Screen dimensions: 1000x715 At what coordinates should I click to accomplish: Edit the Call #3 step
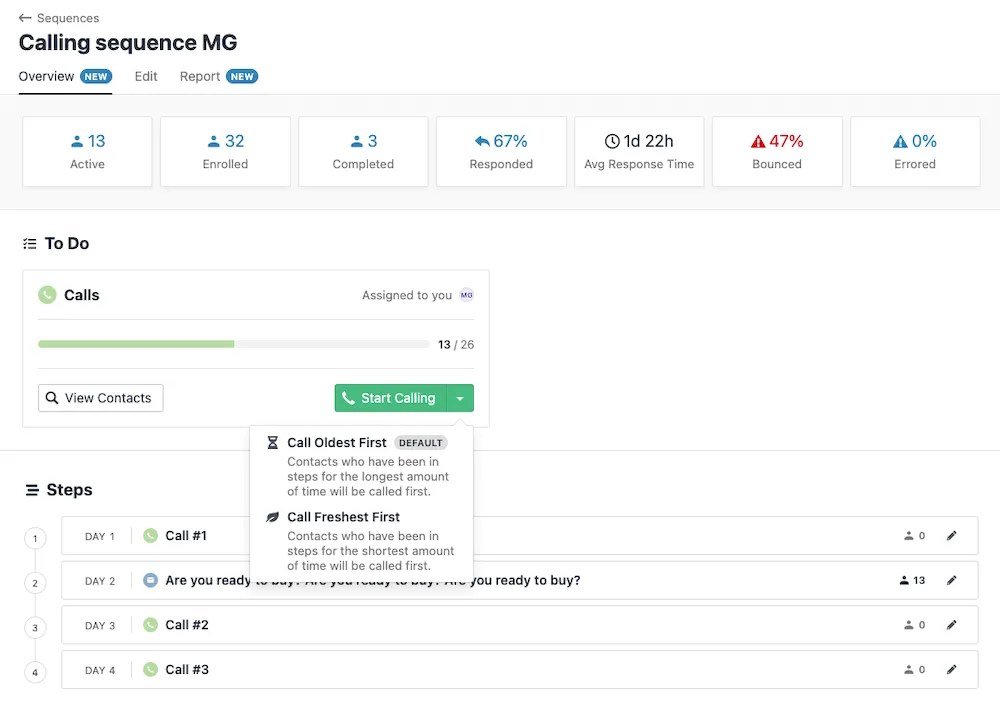click(951, 670)
